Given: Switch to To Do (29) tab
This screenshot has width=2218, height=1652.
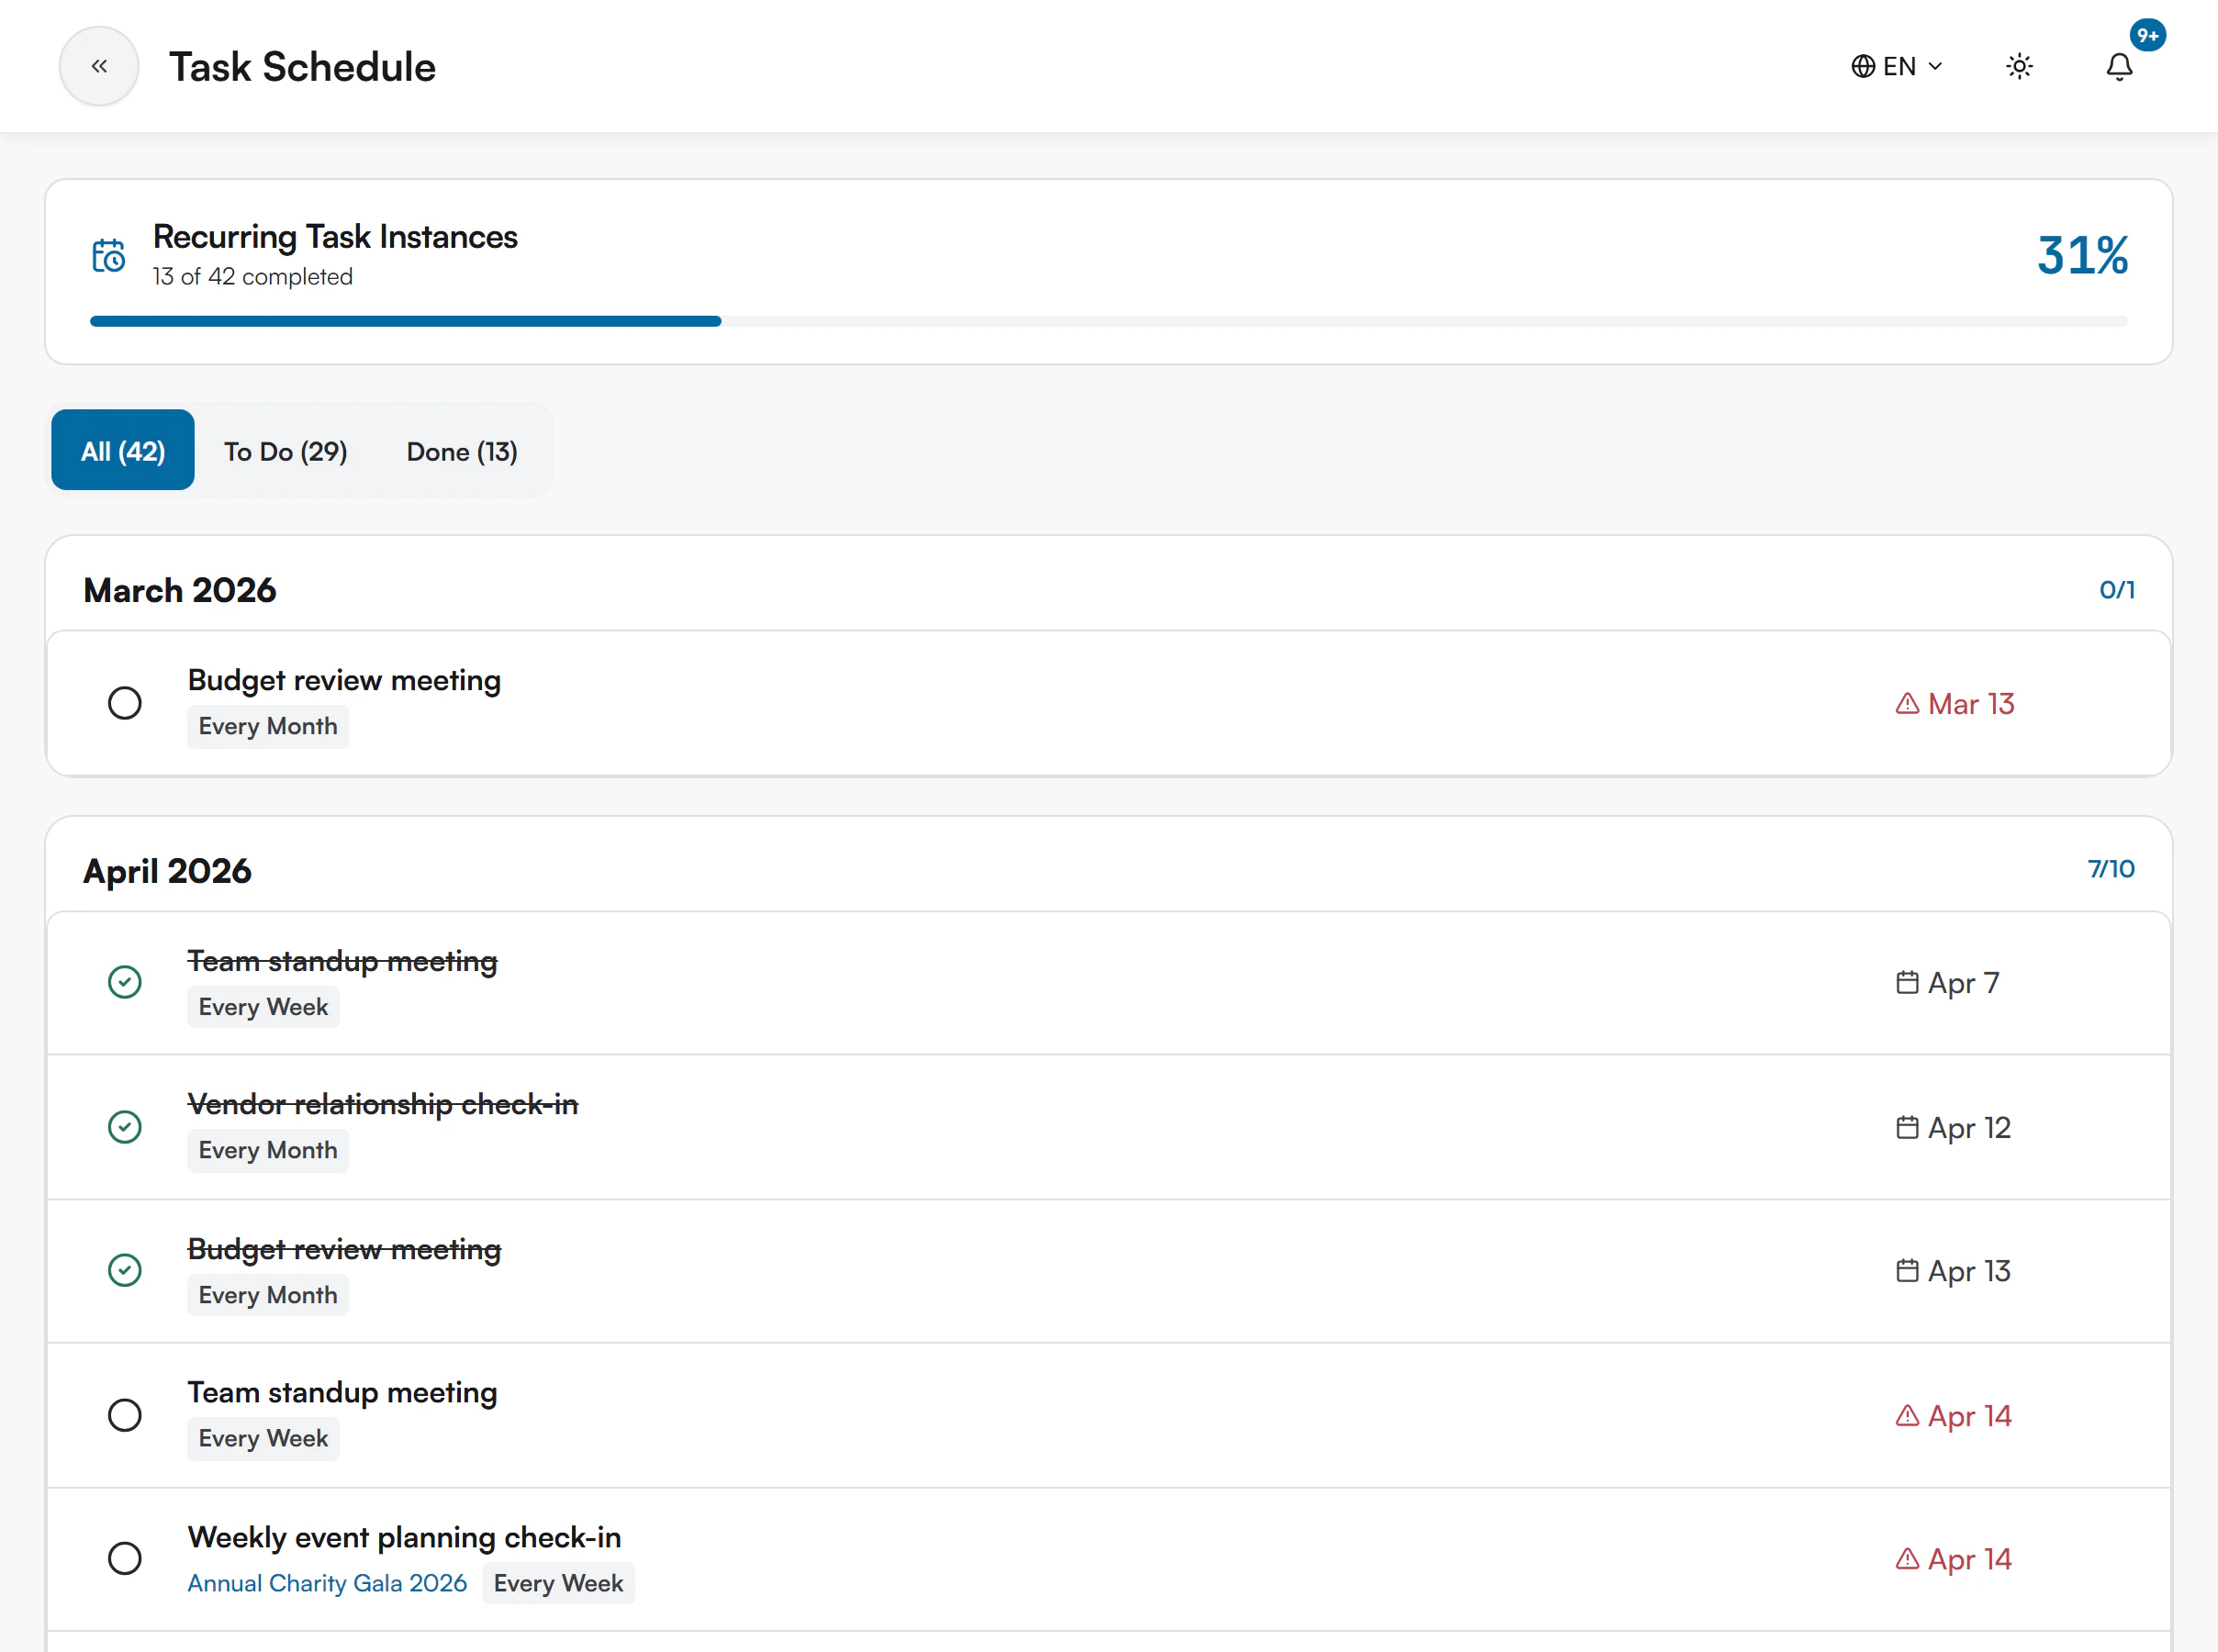Looking at the screenshot, I should pyautogui.click(x=286, y=452).
